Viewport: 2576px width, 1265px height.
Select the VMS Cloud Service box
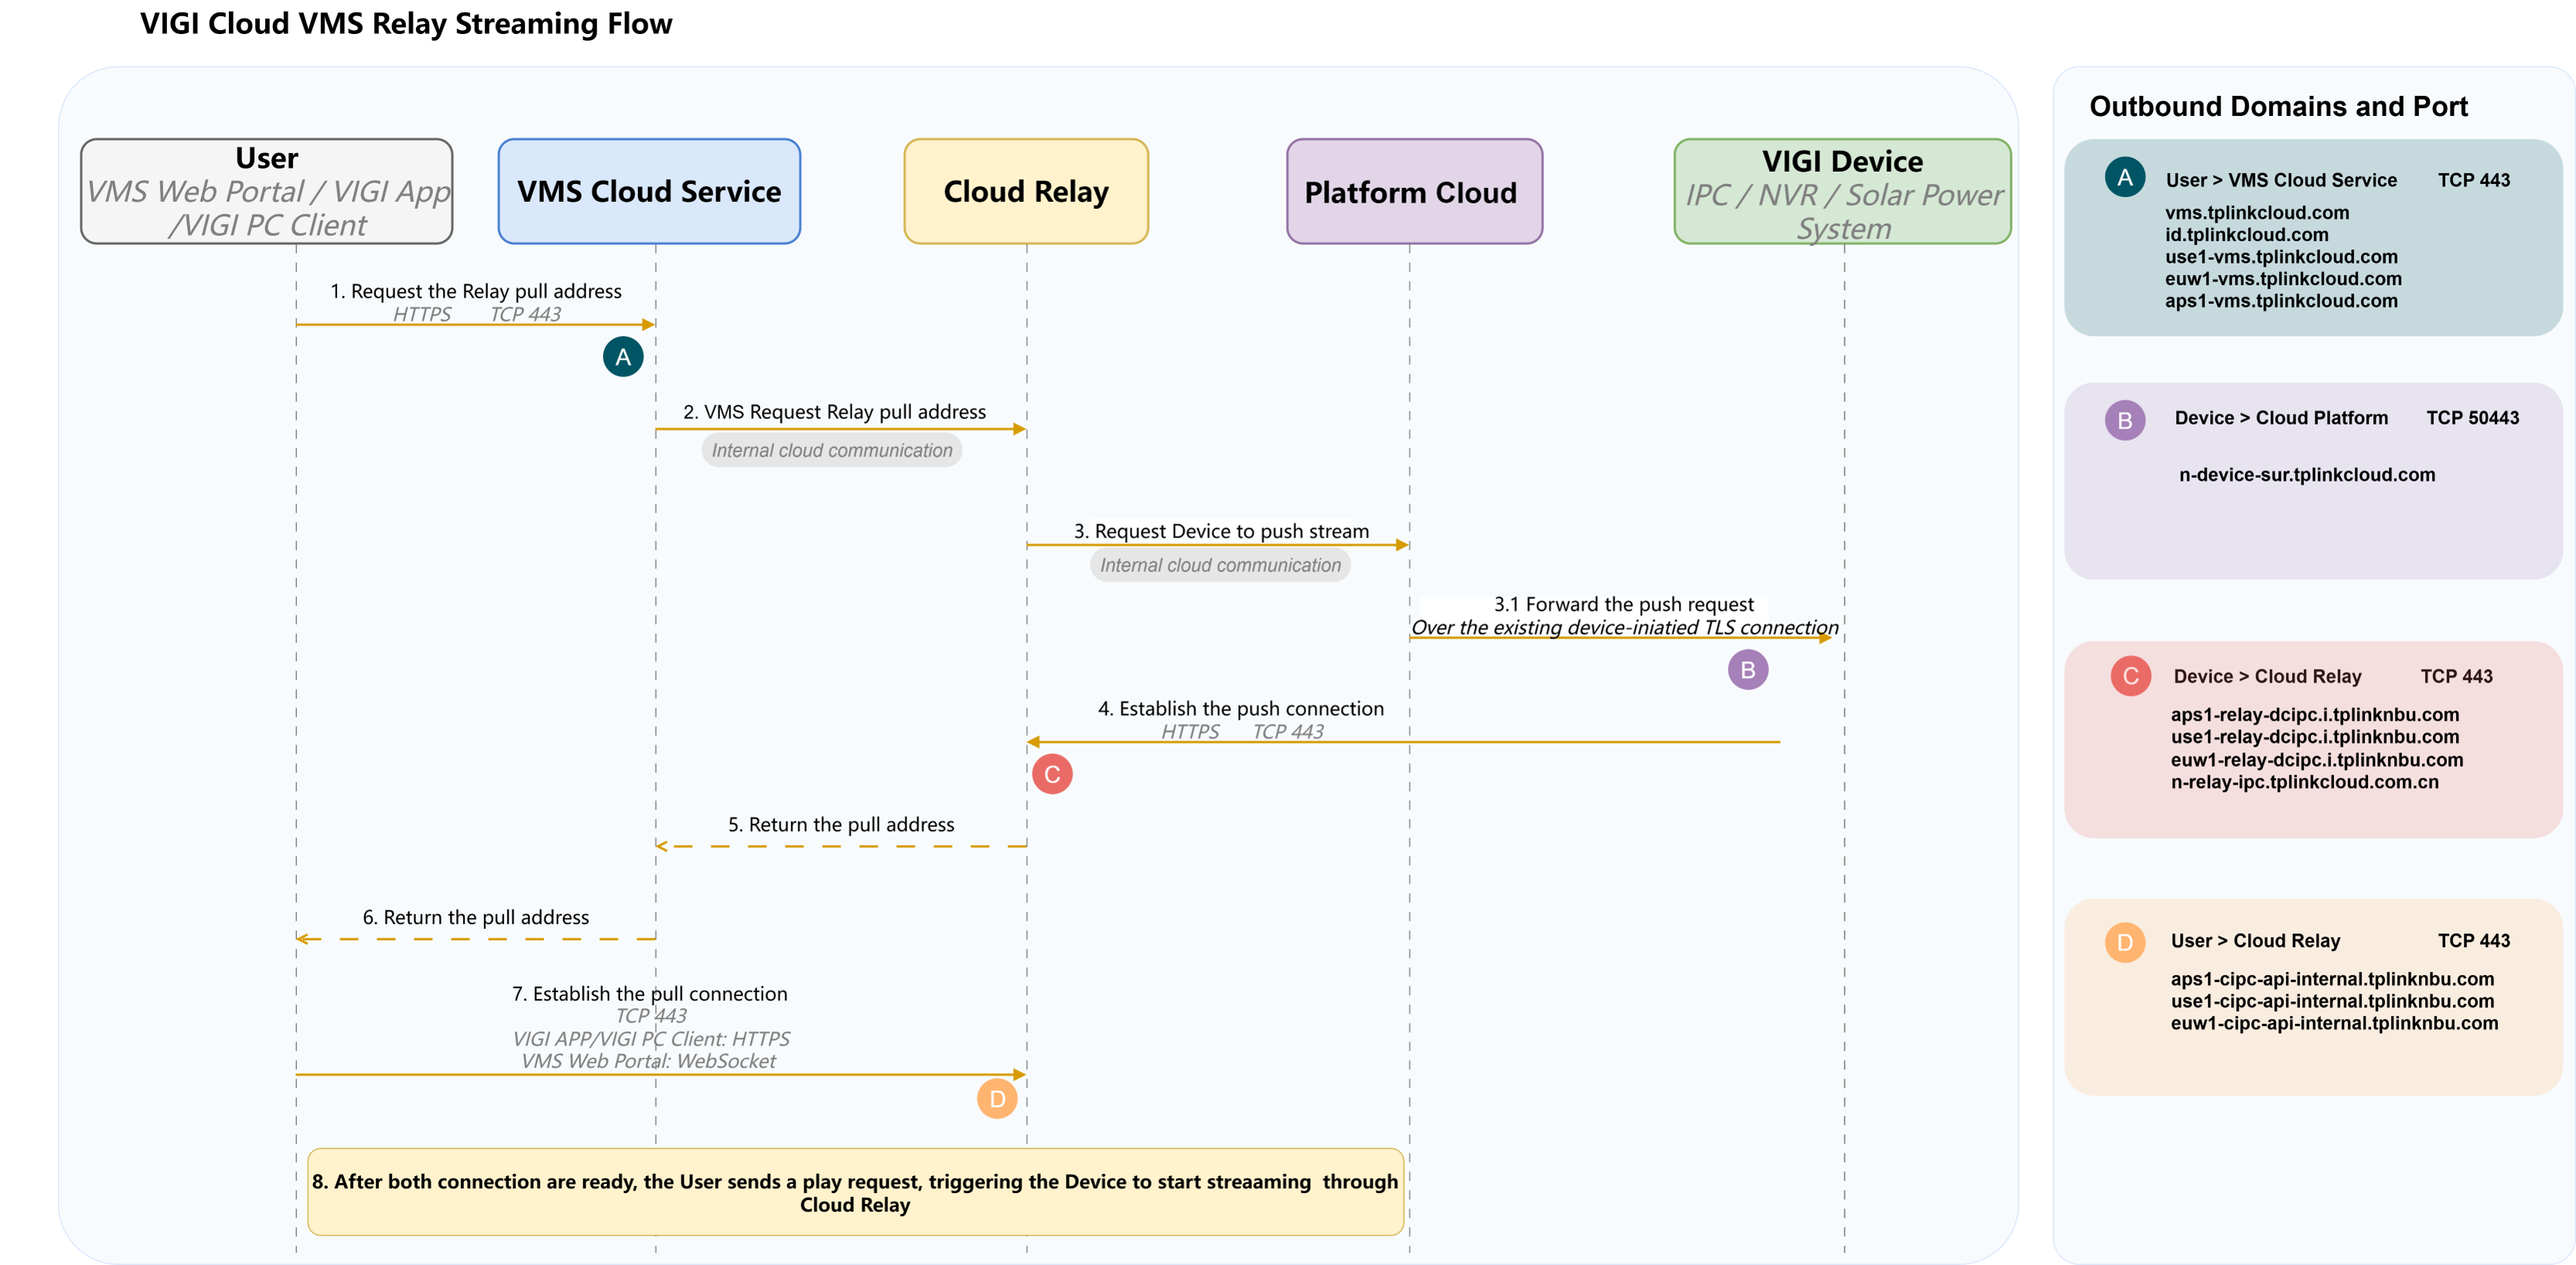pyautogui.click(x=649, y=191)
